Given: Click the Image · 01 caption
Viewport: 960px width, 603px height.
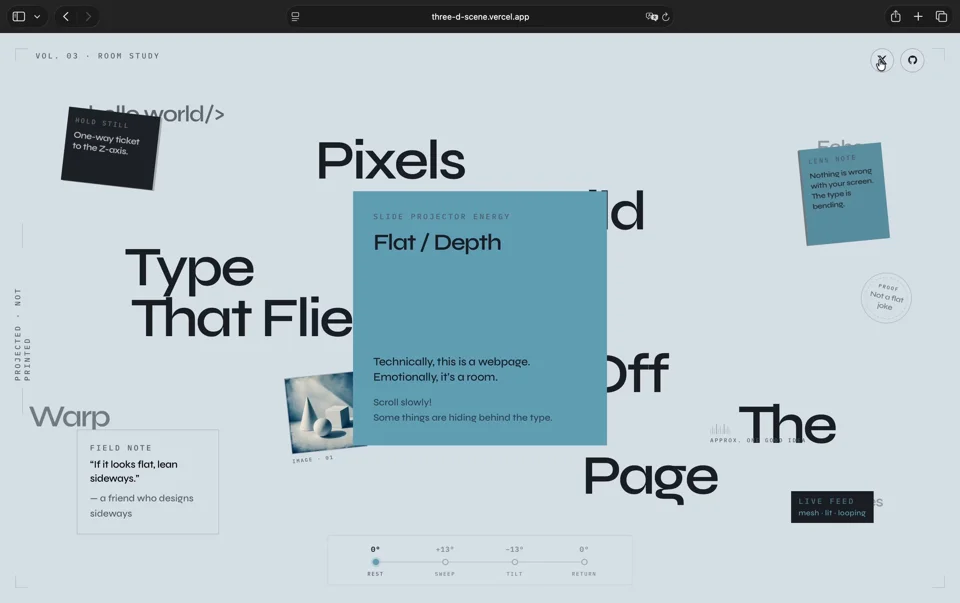Looking at the screenshot, I should tap(312, 459).
